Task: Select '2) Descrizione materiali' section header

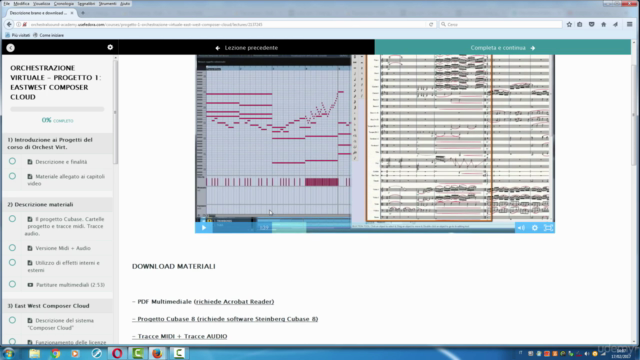Action: pos(57,204)
